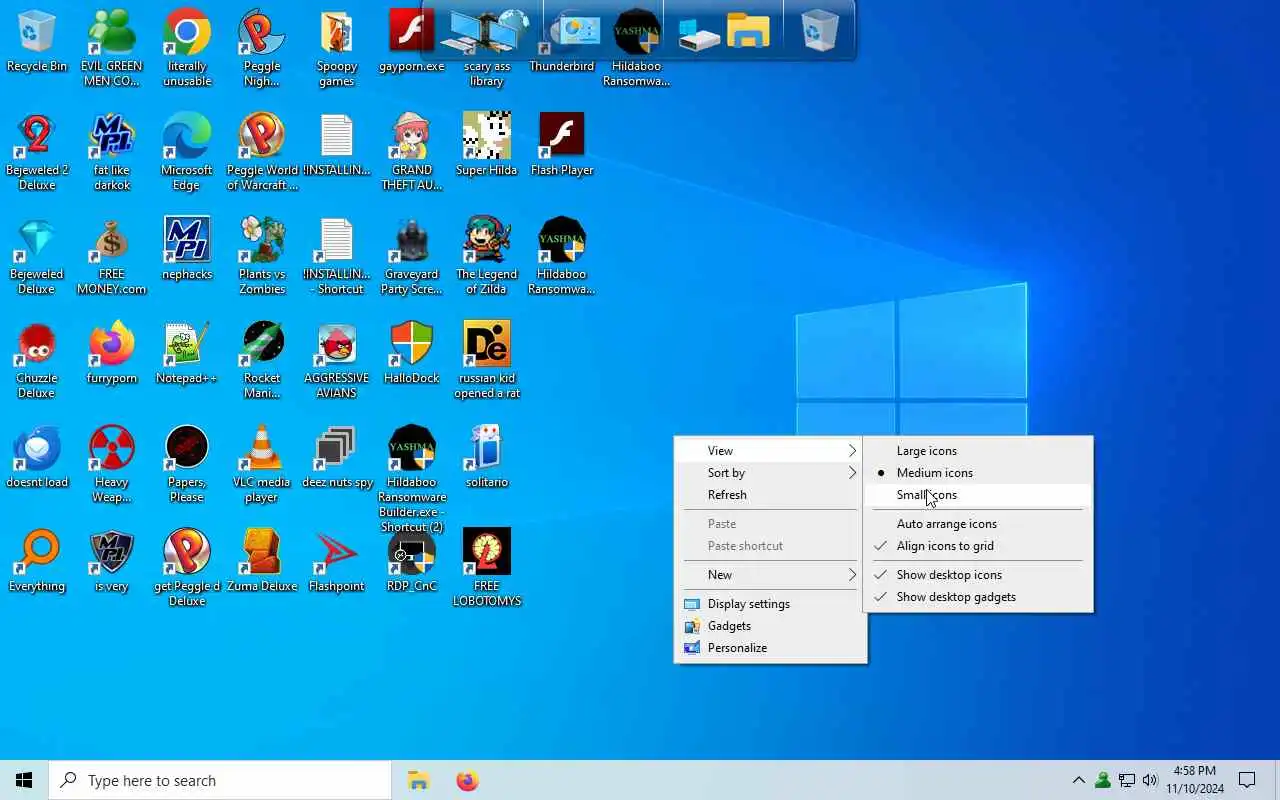Select the Everything search icon
Image resolution: width=1280 pixels, height=800 pixels.
(x=37, y=560)
